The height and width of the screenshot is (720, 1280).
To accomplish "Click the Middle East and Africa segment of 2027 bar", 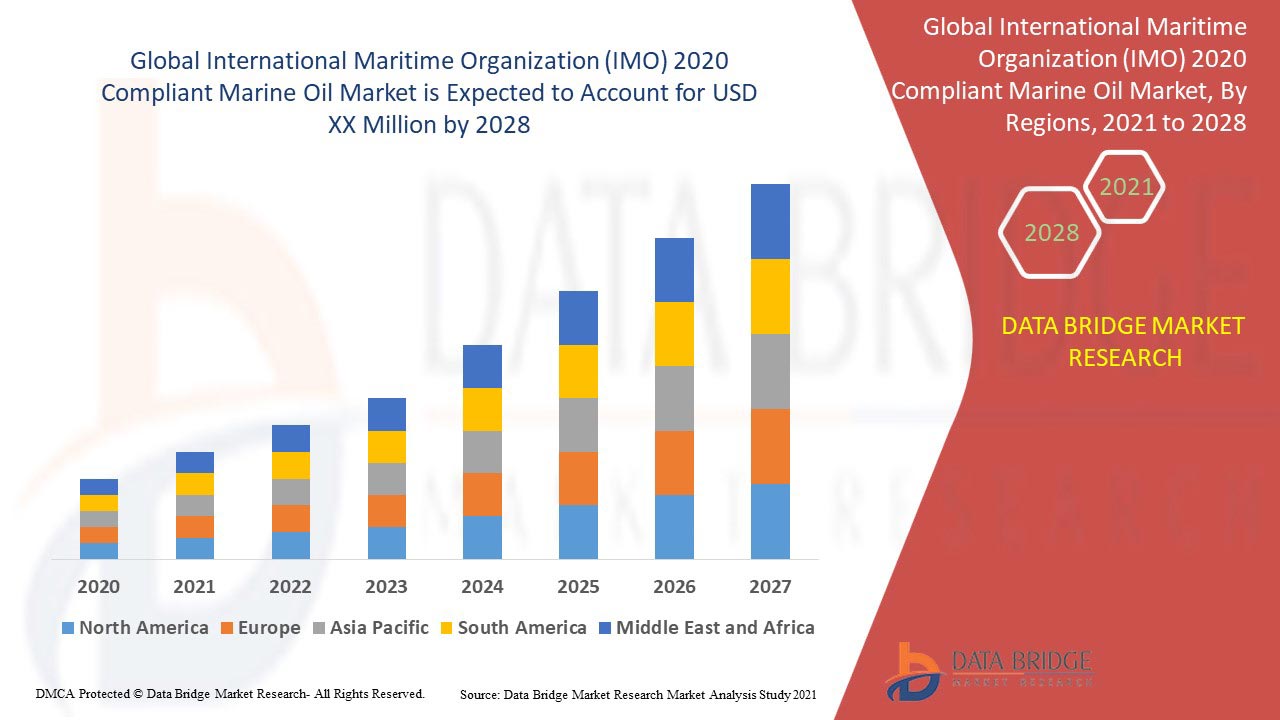I will pos(770,221).
